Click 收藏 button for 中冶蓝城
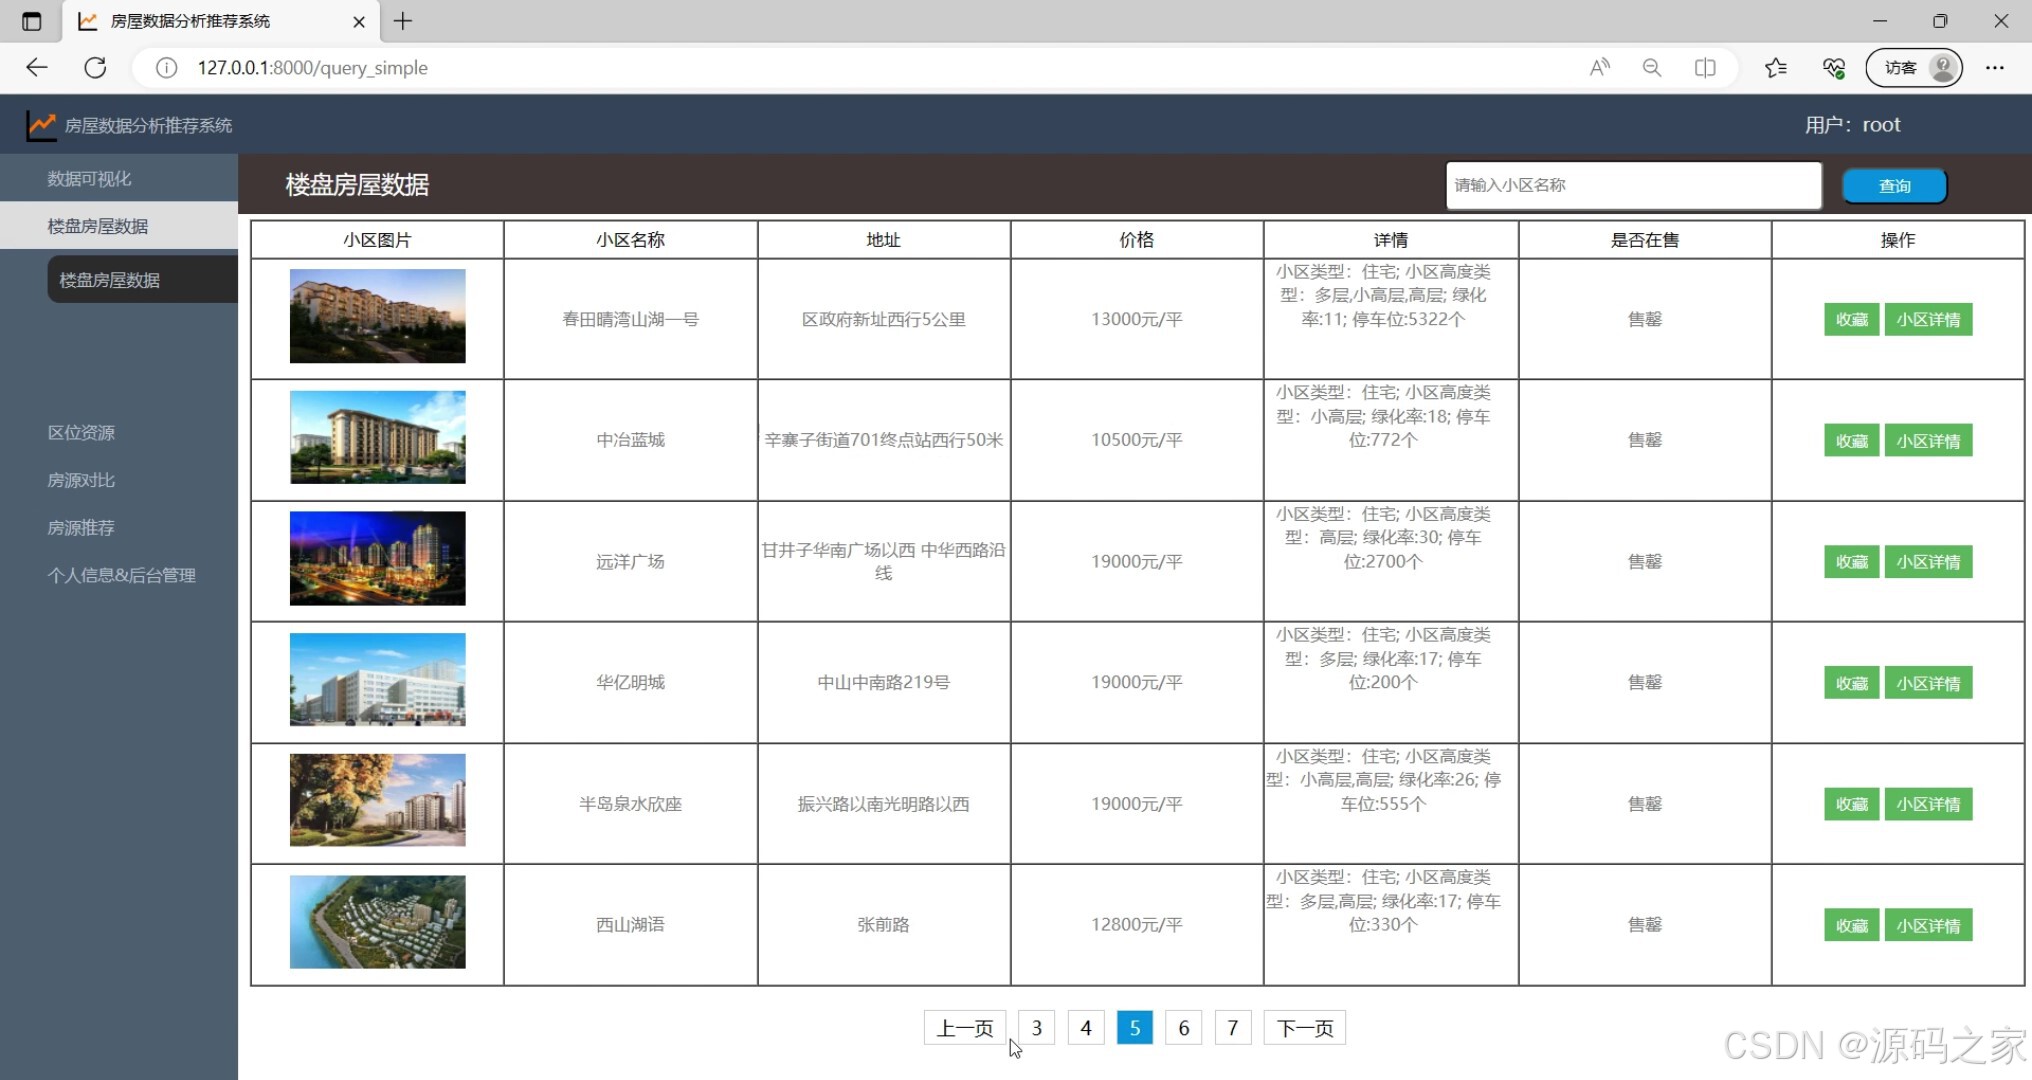This screenshot has width=2032, height=1080. click(1851, 440)
